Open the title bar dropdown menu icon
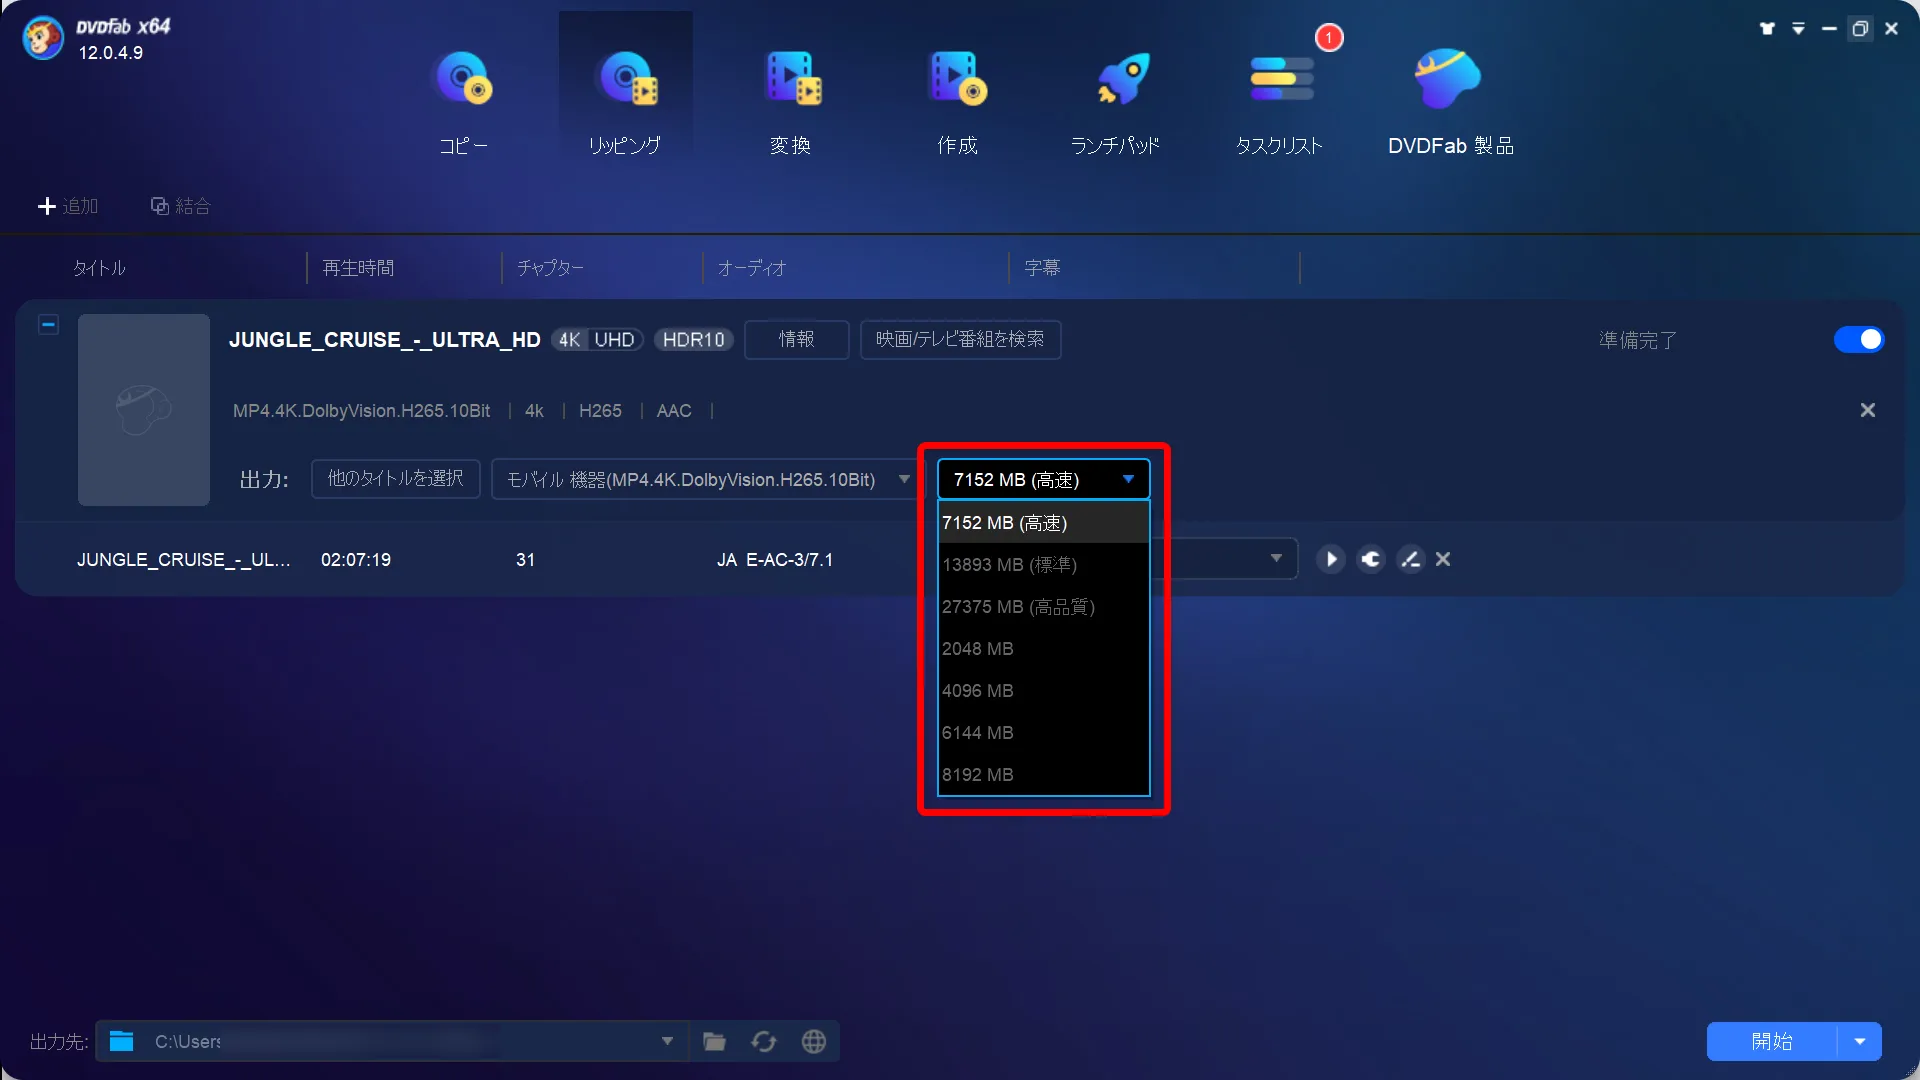Viewport: 1920px width, 1080px height. tap(1798, 29)
